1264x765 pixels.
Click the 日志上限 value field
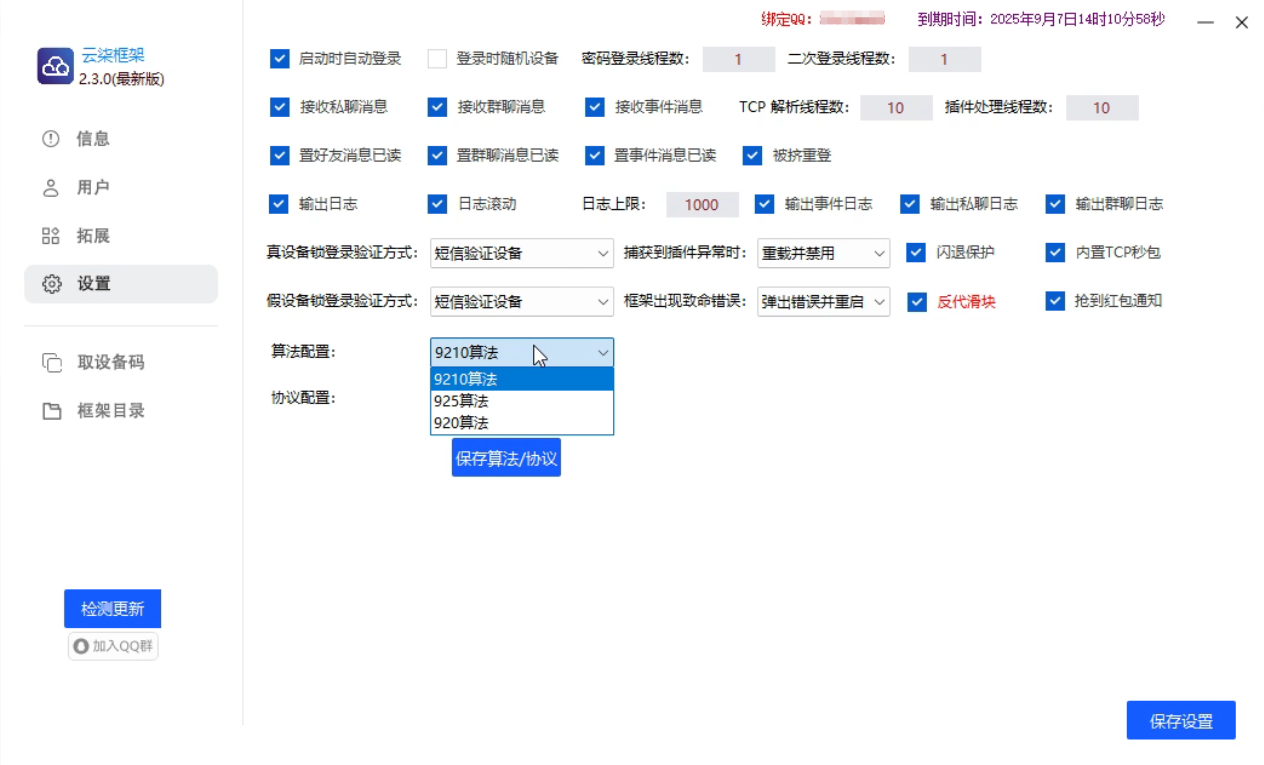click(x=702, y=203)
